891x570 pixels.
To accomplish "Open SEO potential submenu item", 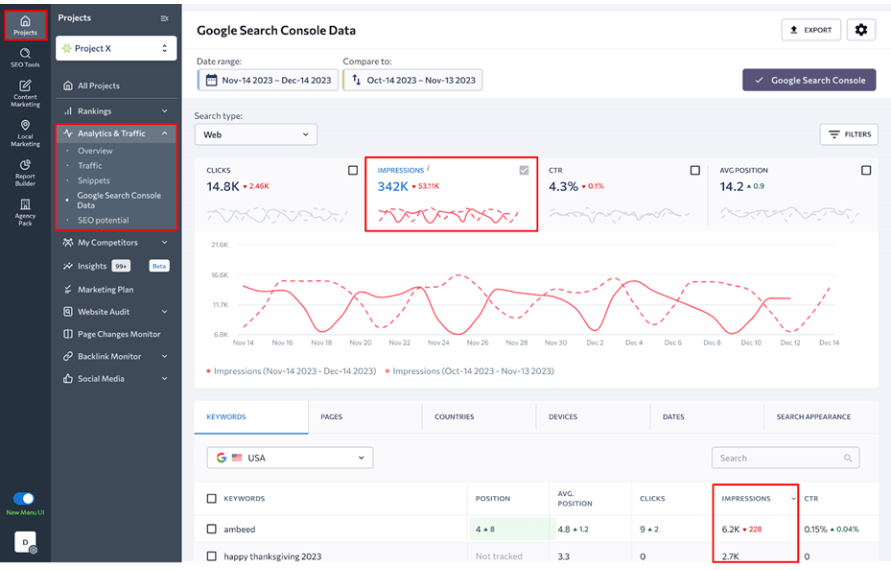I will (103, 220).
